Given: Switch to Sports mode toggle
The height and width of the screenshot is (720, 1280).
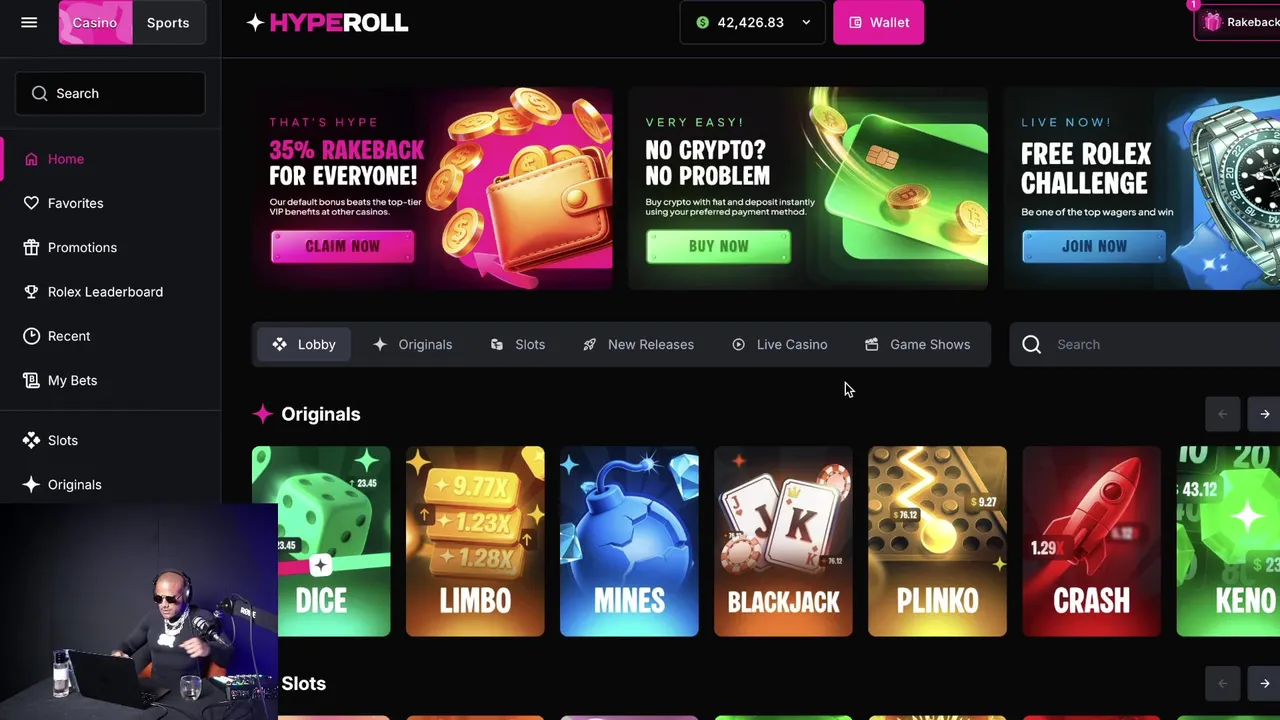Looking at the screenshot, I should point(168,22).
